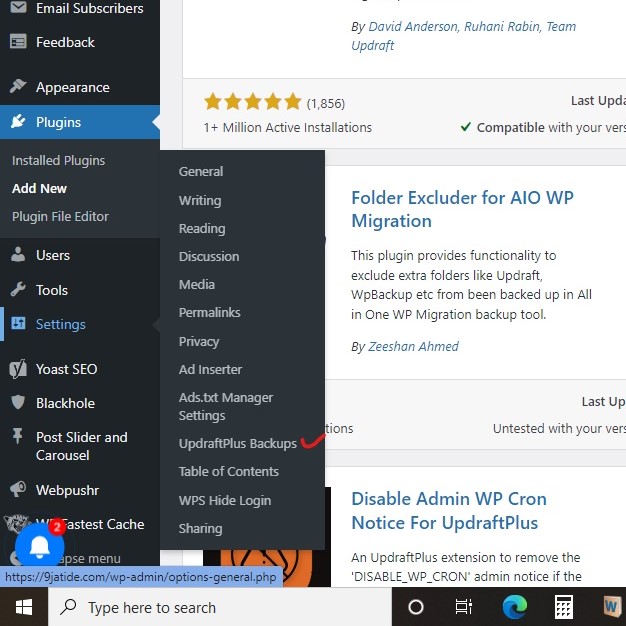Open Folder Excluder for AIO WP Migration
Image resolution: width=626 pixels, height=626 pixels.
[x=462, y=209]
